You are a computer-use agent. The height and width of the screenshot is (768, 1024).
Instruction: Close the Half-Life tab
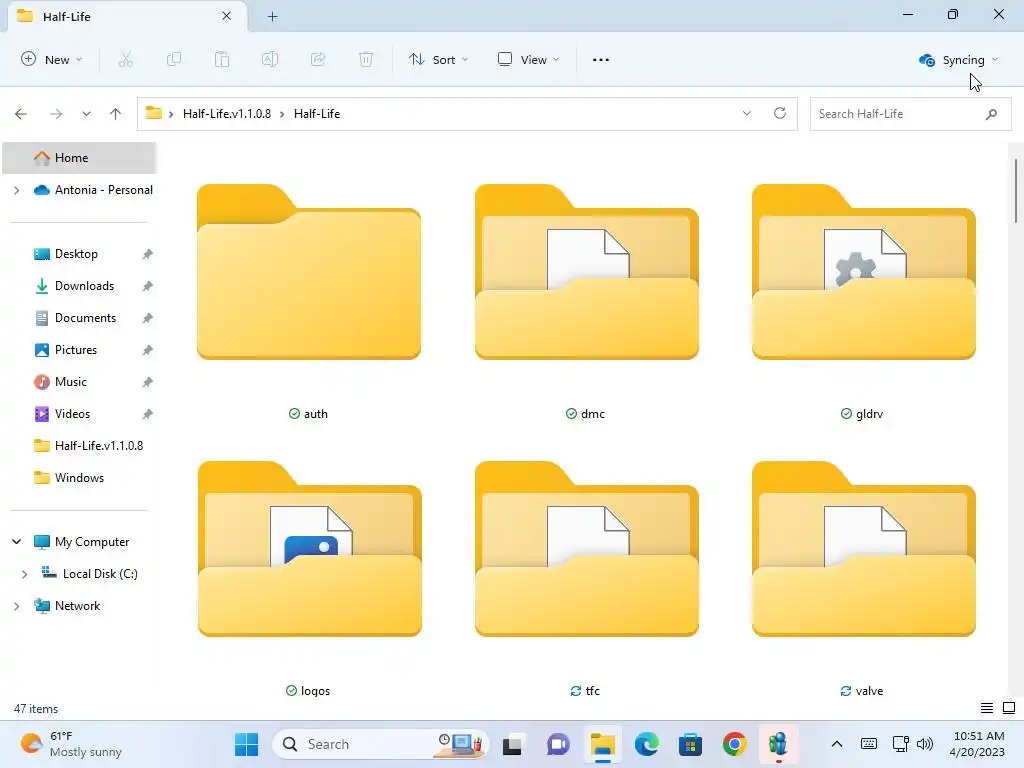(x=227, y=16)
